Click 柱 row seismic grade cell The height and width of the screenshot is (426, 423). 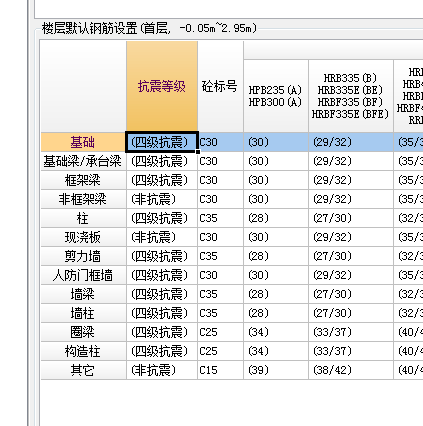(x=162, y=218)
